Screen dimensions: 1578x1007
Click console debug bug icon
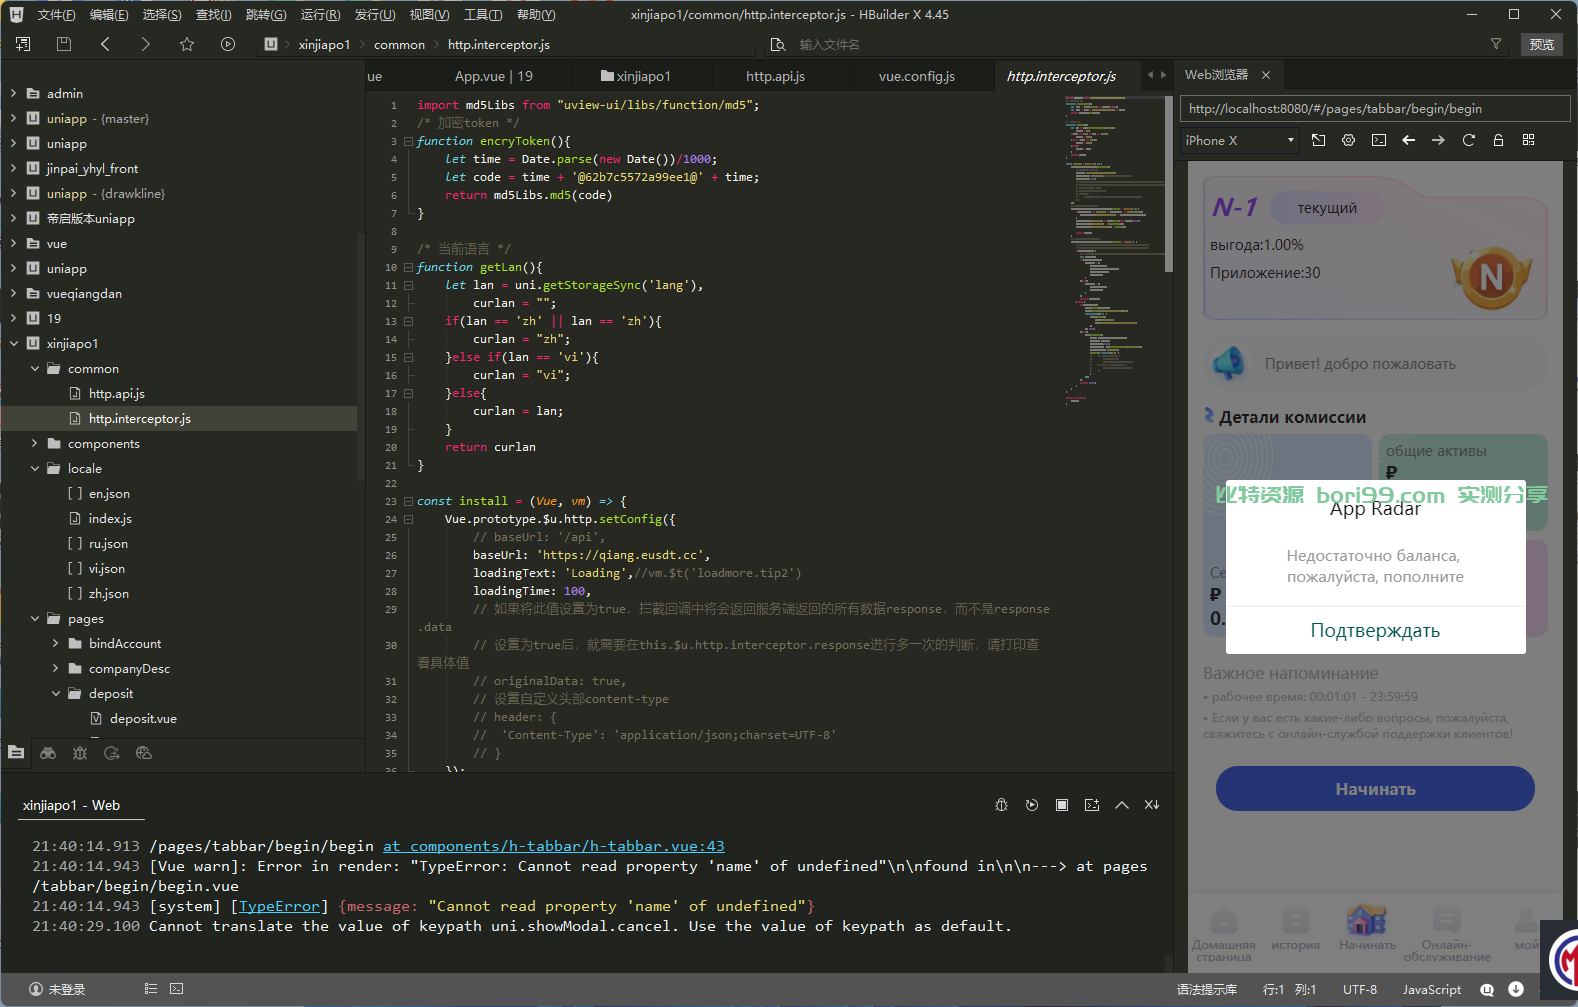click(x=1001, y=805)
